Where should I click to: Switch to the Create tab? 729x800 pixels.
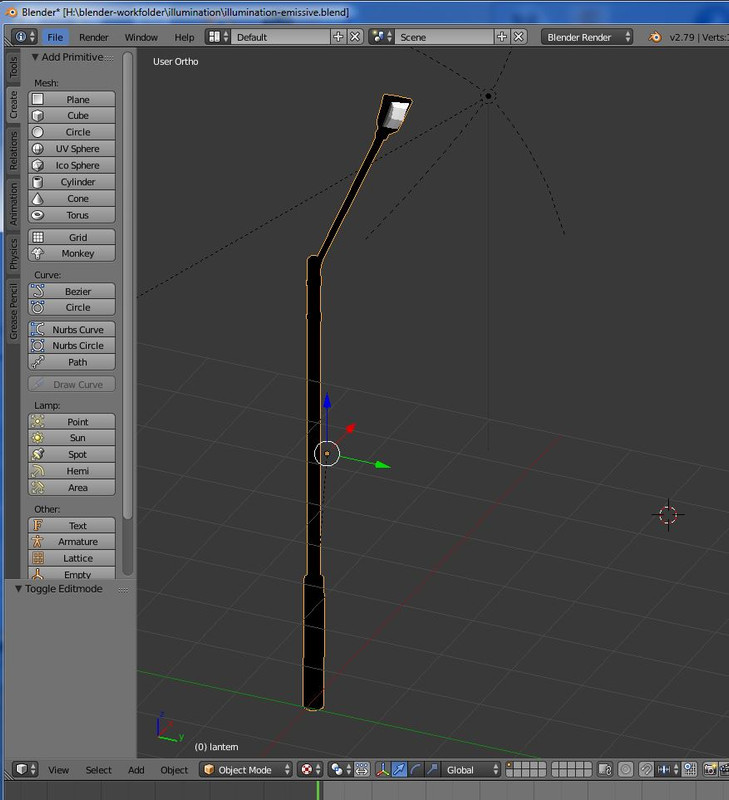click(x=13, y=105)
